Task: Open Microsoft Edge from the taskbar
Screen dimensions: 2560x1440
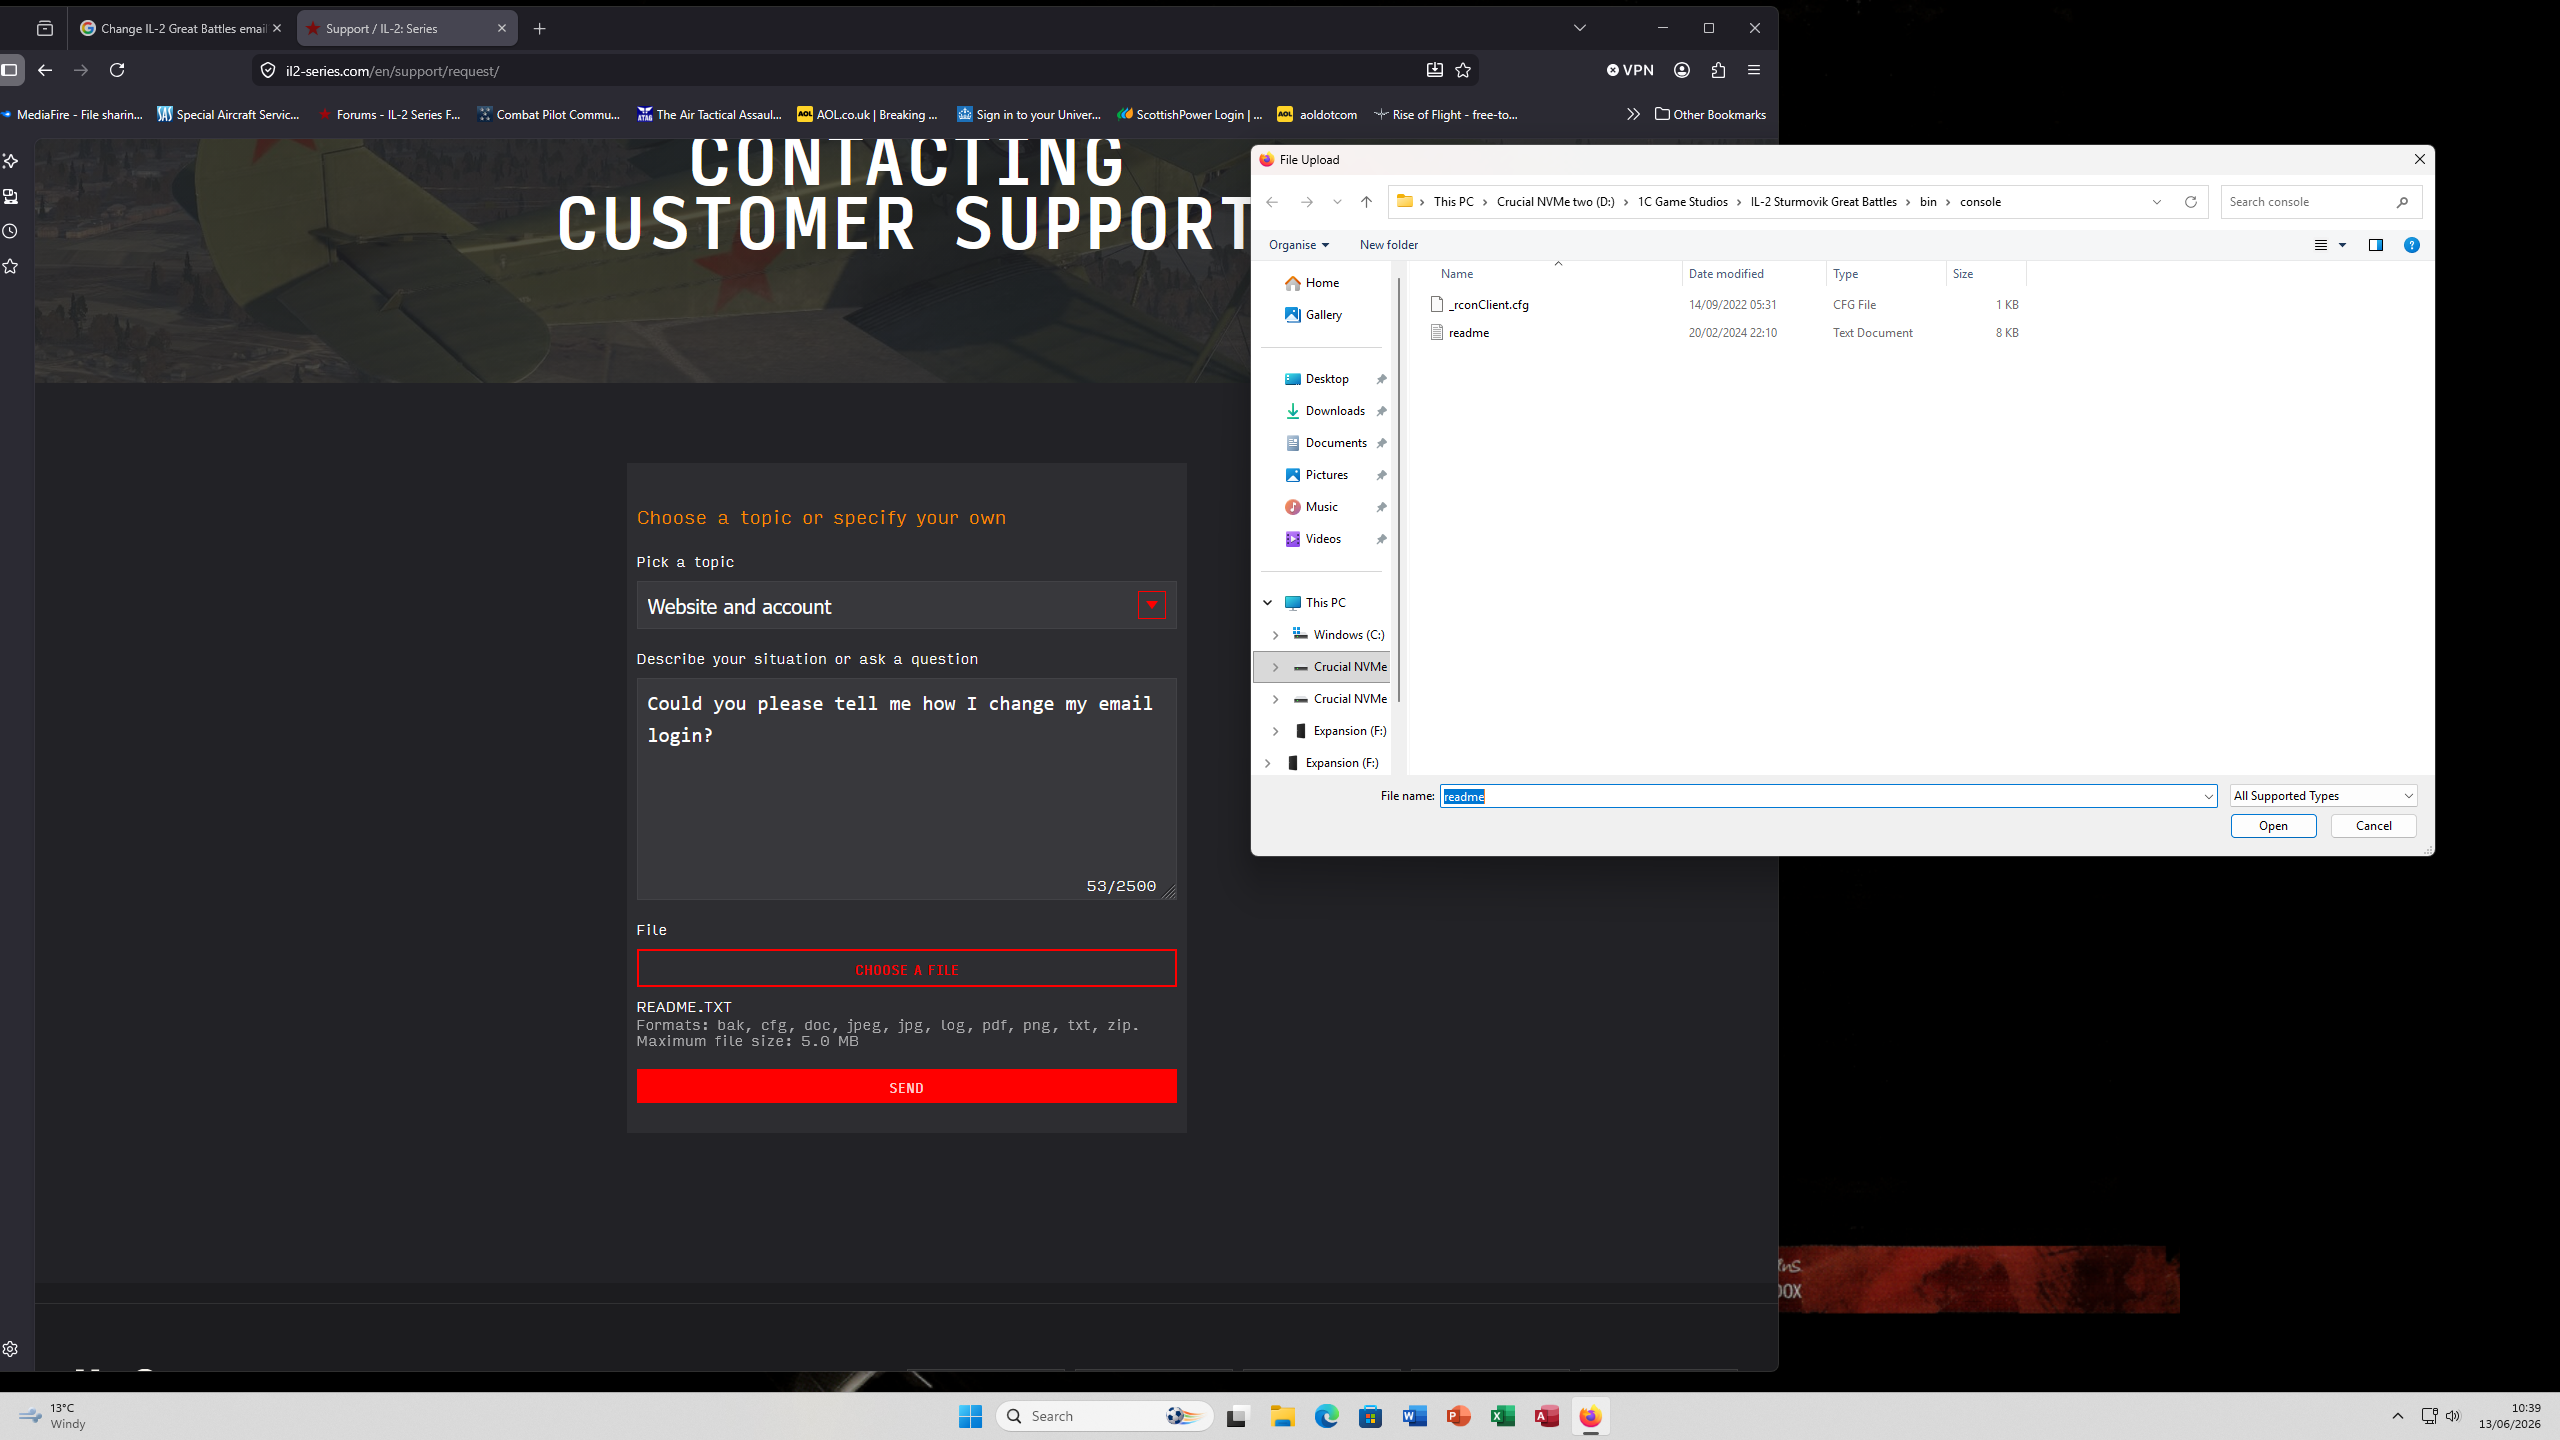Action: [x=1326, y=1416]
